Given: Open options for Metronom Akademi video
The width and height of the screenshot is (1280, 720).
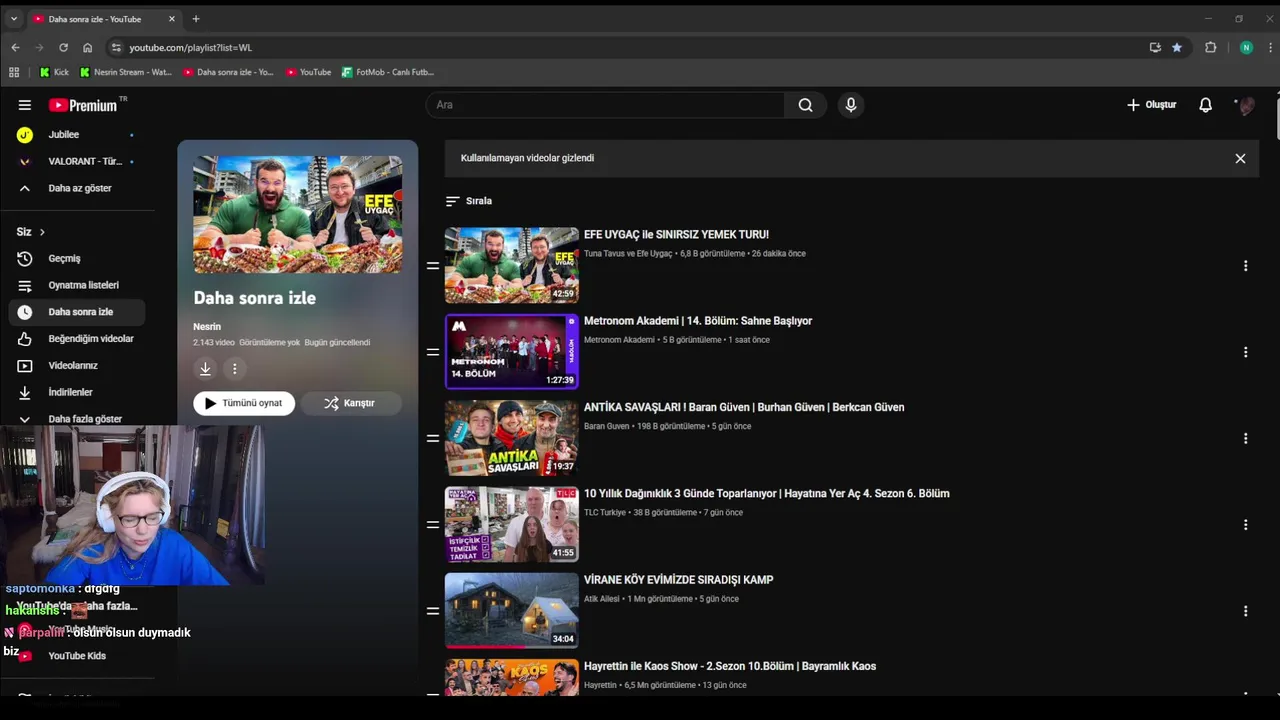Looking at the screenshot, I should tap(1245, 352).
